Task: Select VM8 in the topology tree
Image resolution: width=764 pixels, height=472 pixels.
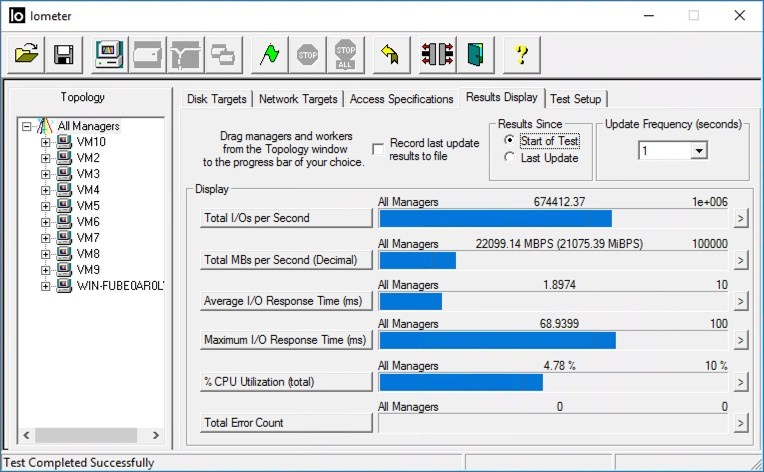Action: point(88,254)
